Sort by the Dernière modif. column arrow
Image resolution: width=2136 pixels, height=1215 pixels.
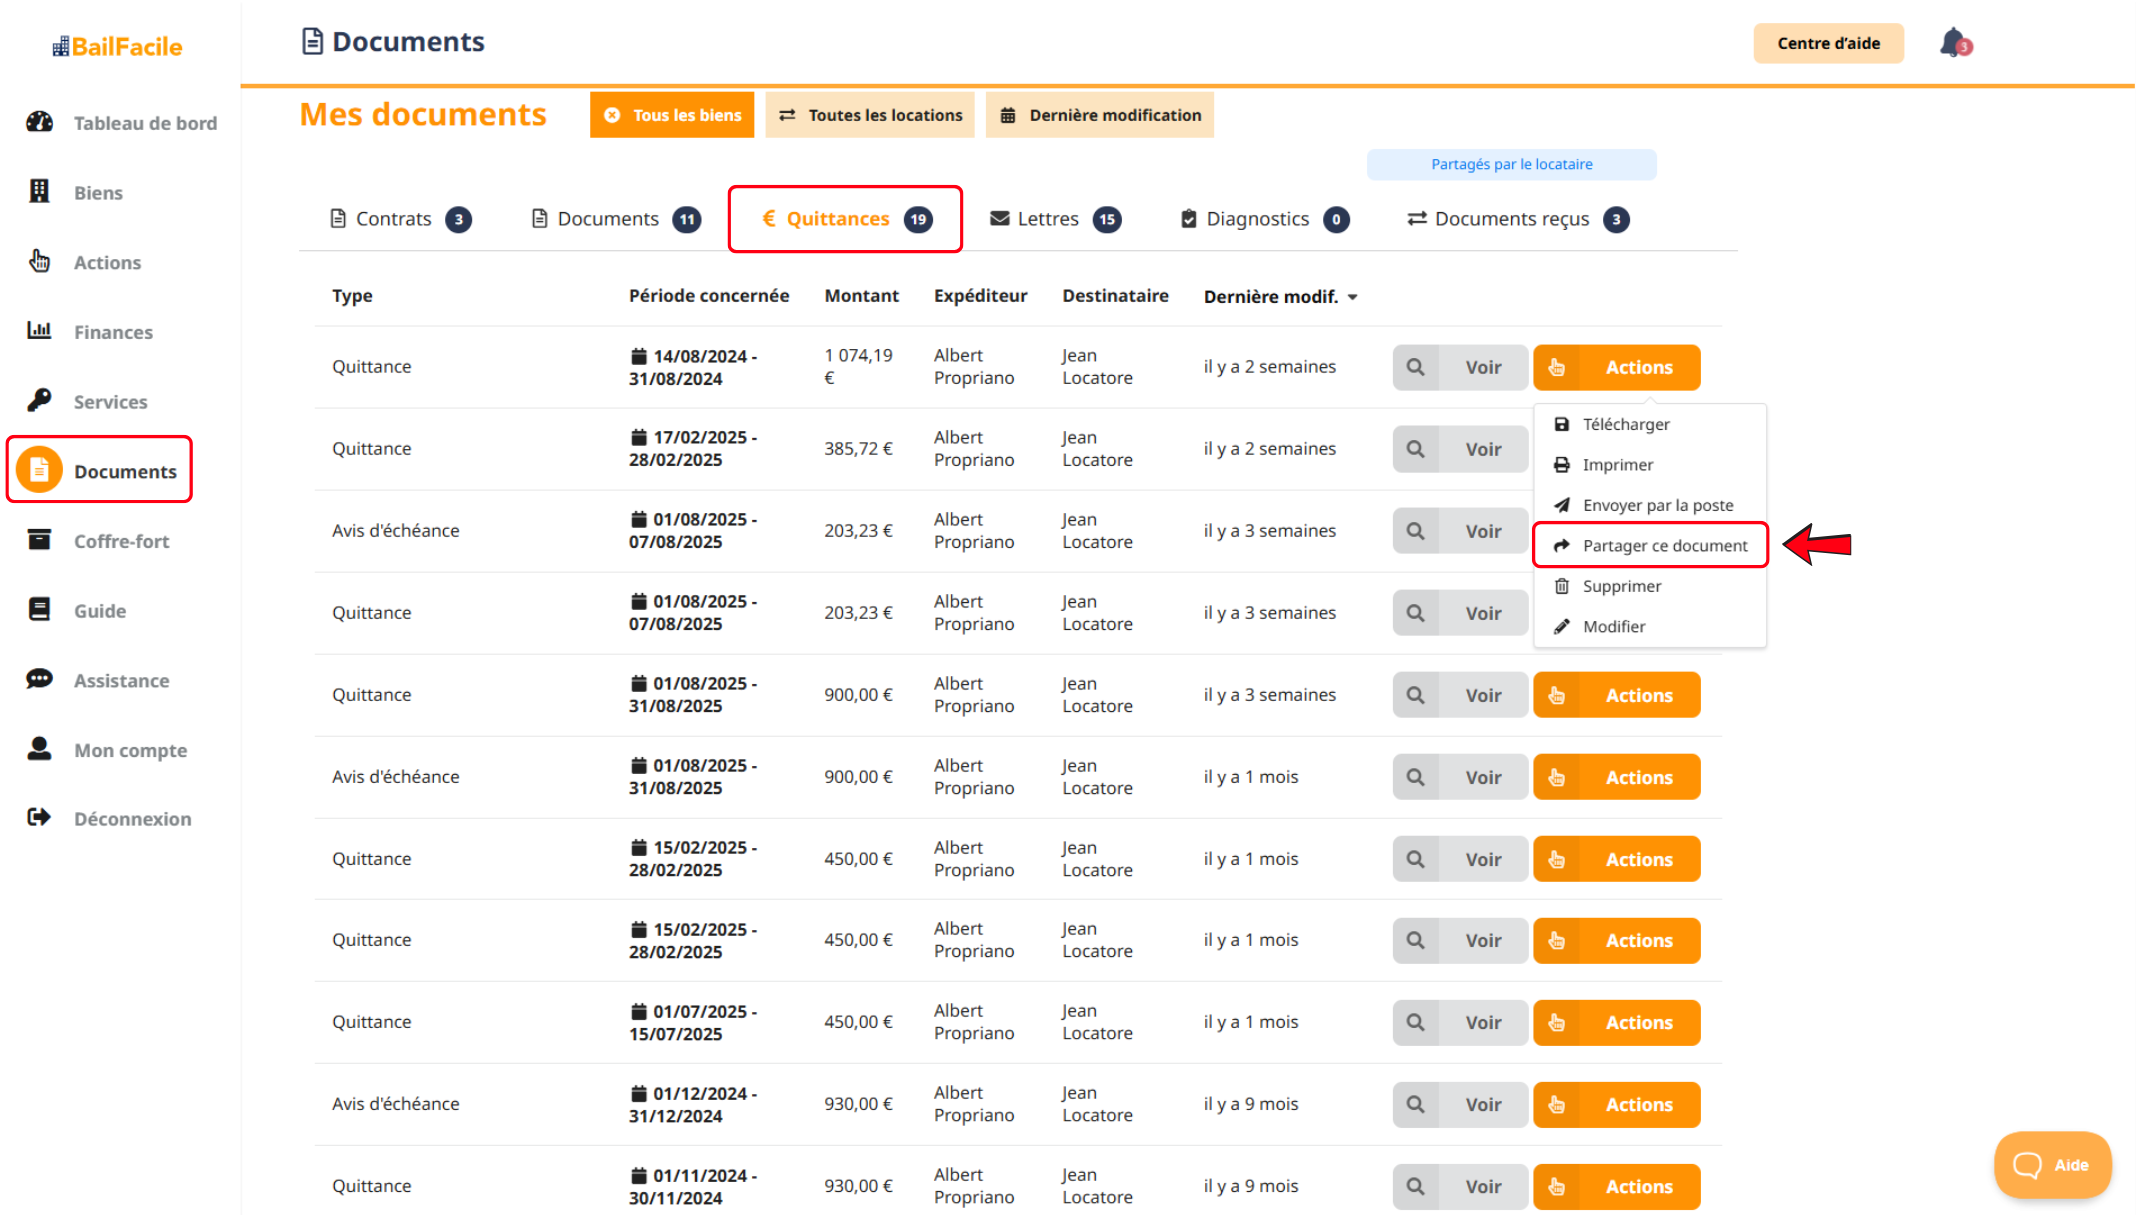(x=1353, y=297)
